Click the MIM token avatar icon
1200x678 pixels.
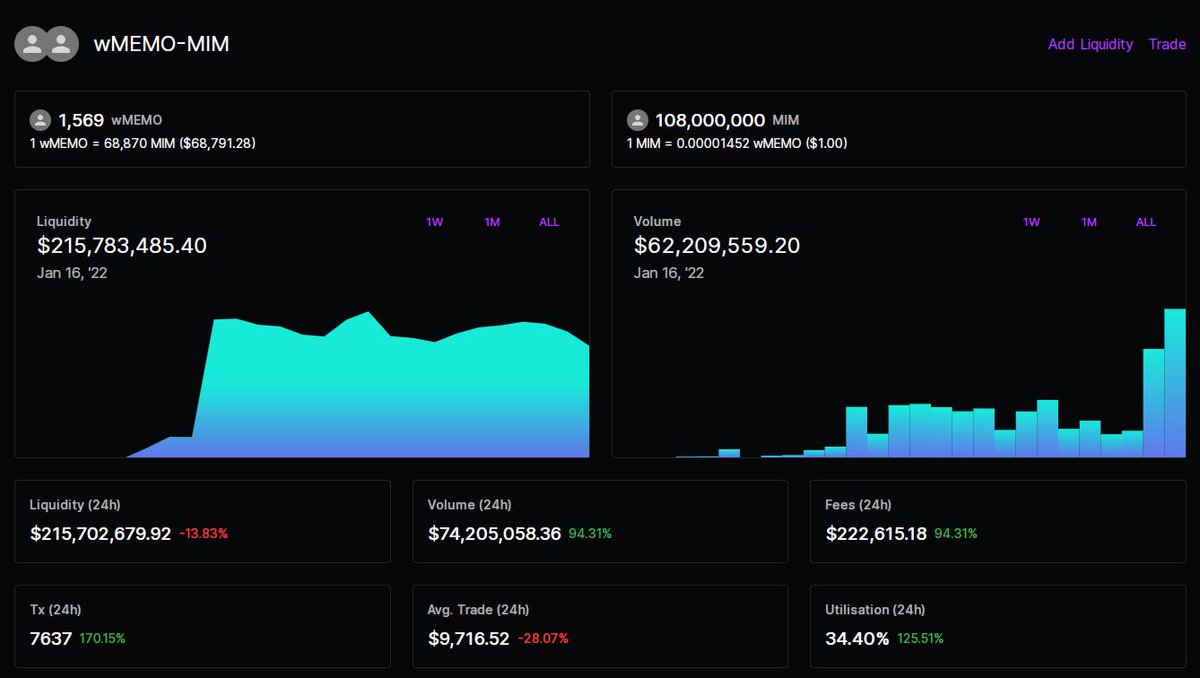[637, 120]
